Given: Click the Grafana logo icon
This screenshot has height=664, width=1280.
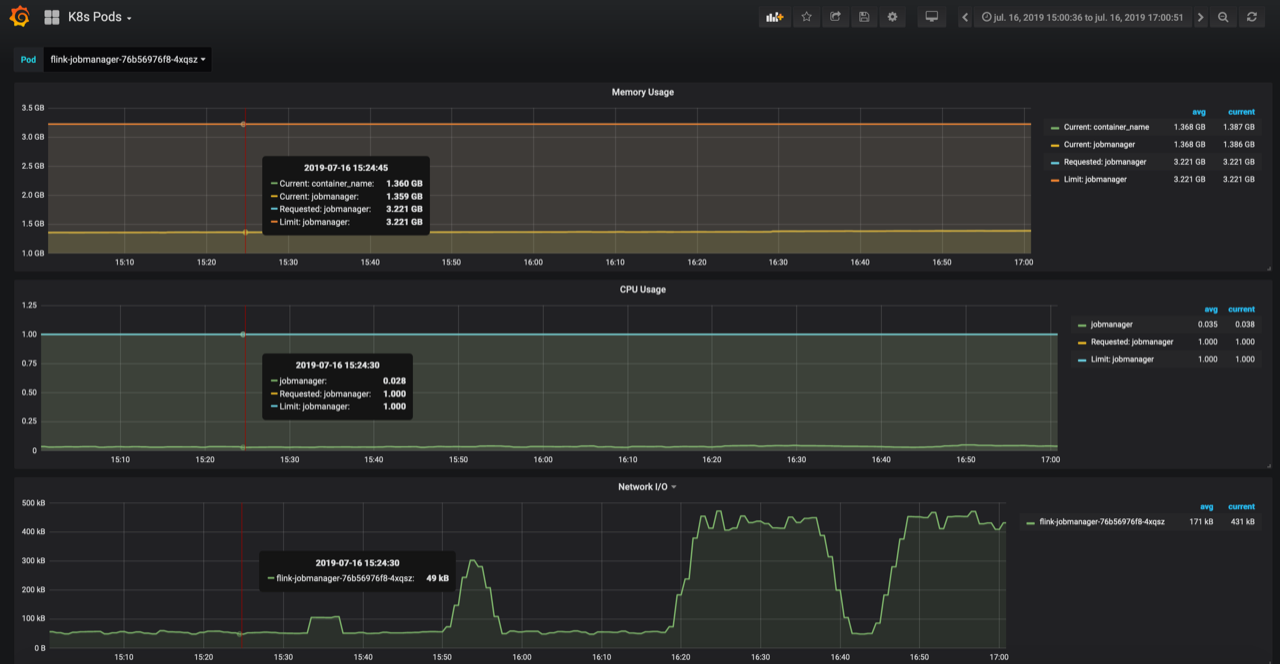Looking at the screenshot, I should (19, 17).
